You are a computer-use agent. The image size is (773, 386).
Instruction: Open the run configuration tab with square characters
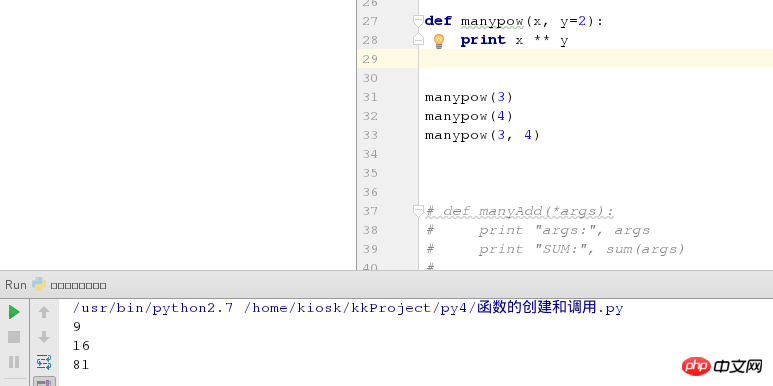[78, 285]
